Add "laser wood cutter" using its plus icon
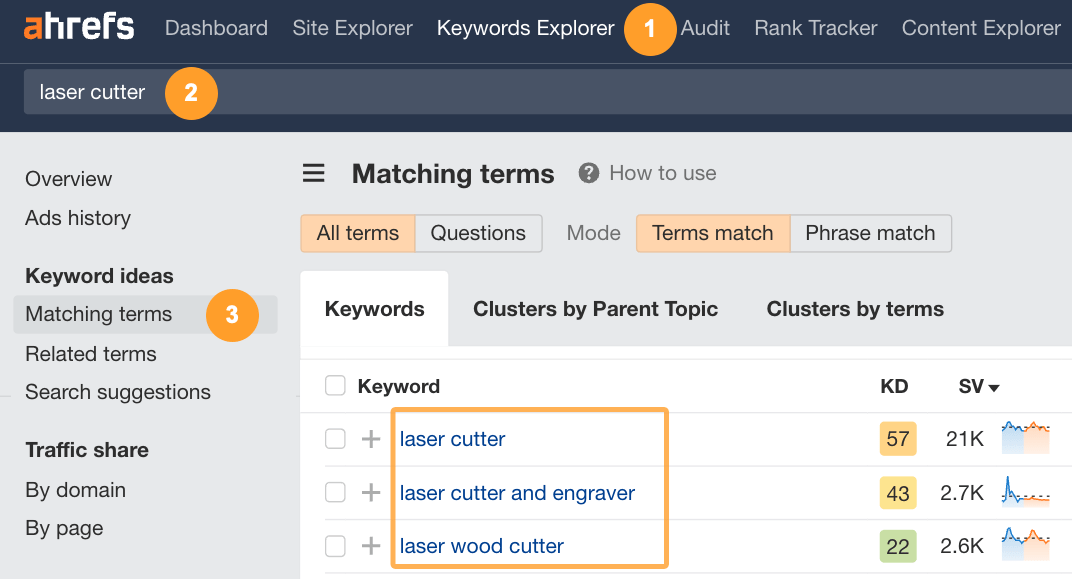Screen dimensions: 1072x579 (x=370, y=546)
